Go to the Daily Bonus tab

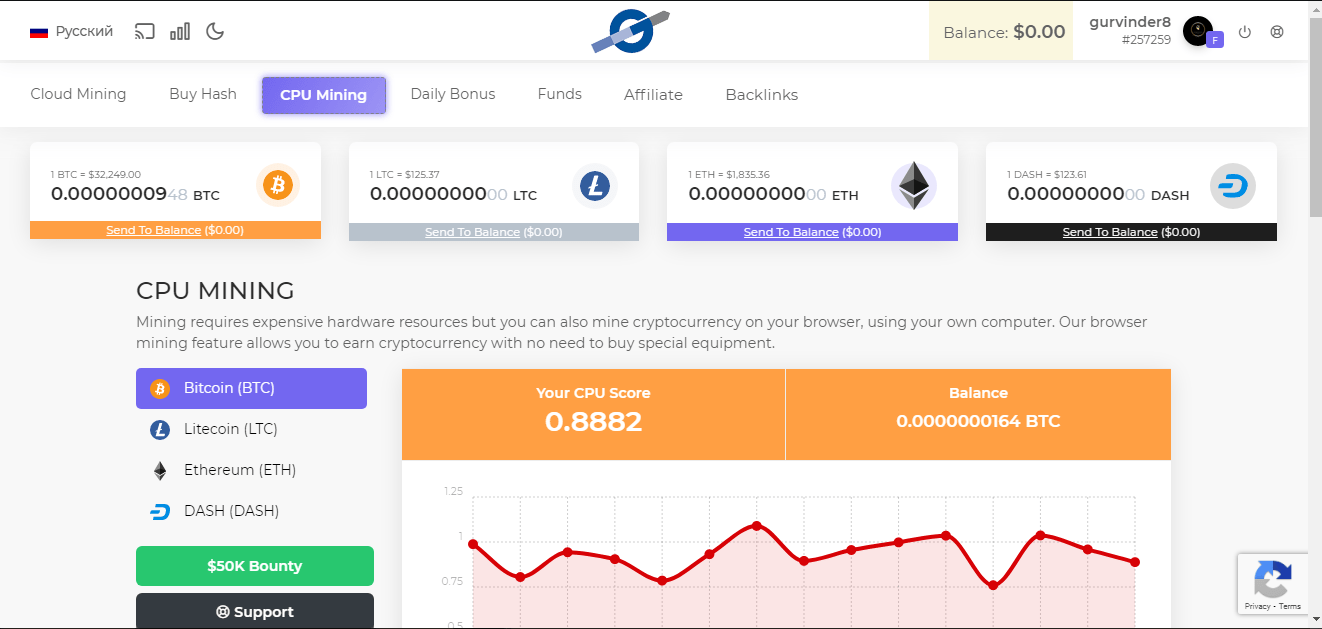(453, 94)
